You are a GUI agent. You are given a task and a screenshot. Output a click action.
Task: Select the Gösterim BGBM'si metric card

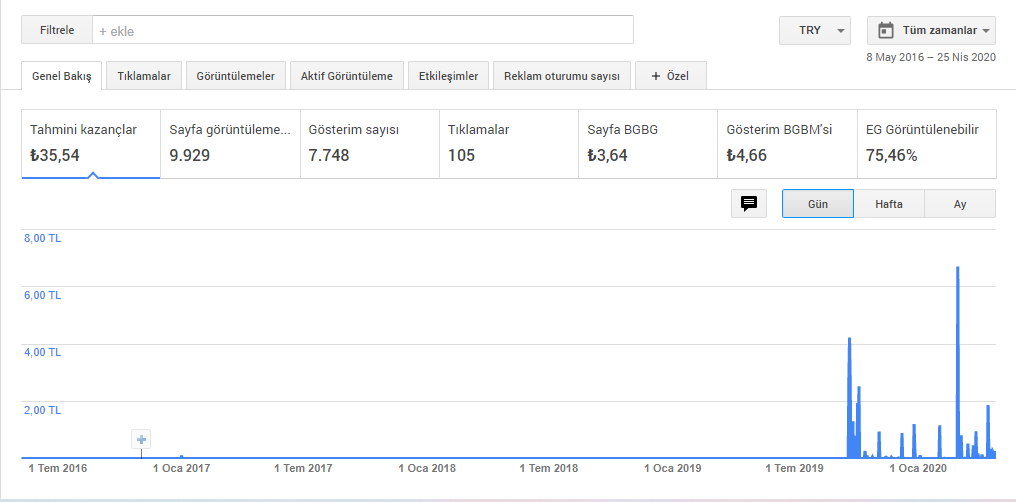[x=787, y=143]
